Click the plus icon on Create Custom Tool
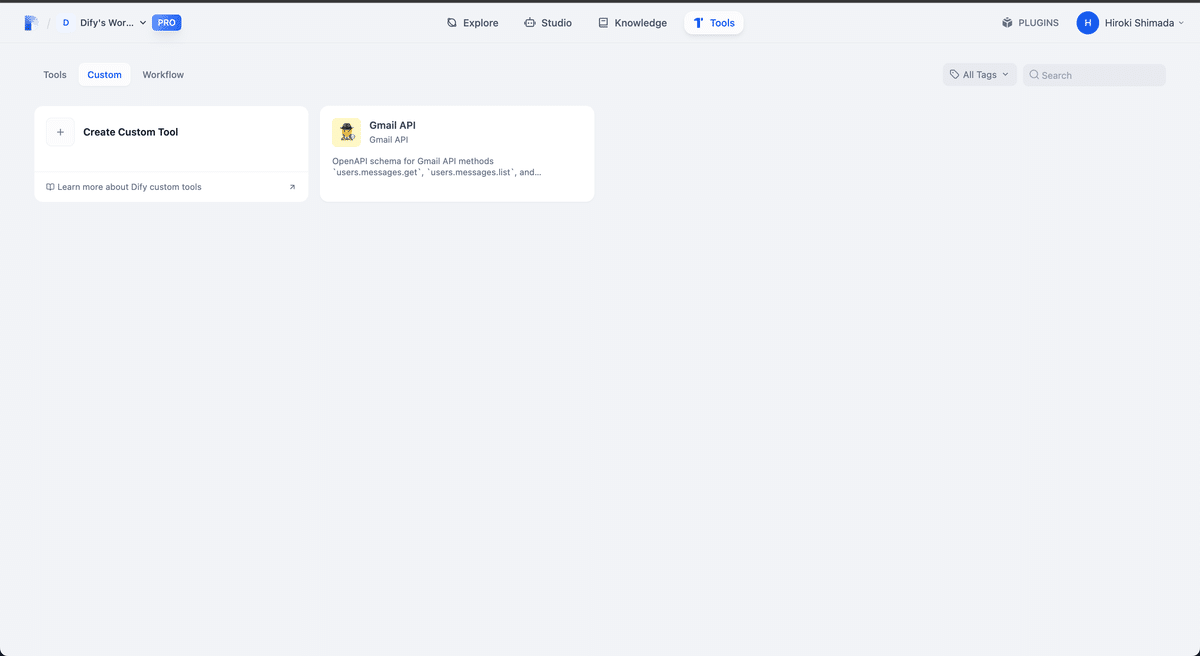This screenshot has width=1200, height=656. coord(60,131)
